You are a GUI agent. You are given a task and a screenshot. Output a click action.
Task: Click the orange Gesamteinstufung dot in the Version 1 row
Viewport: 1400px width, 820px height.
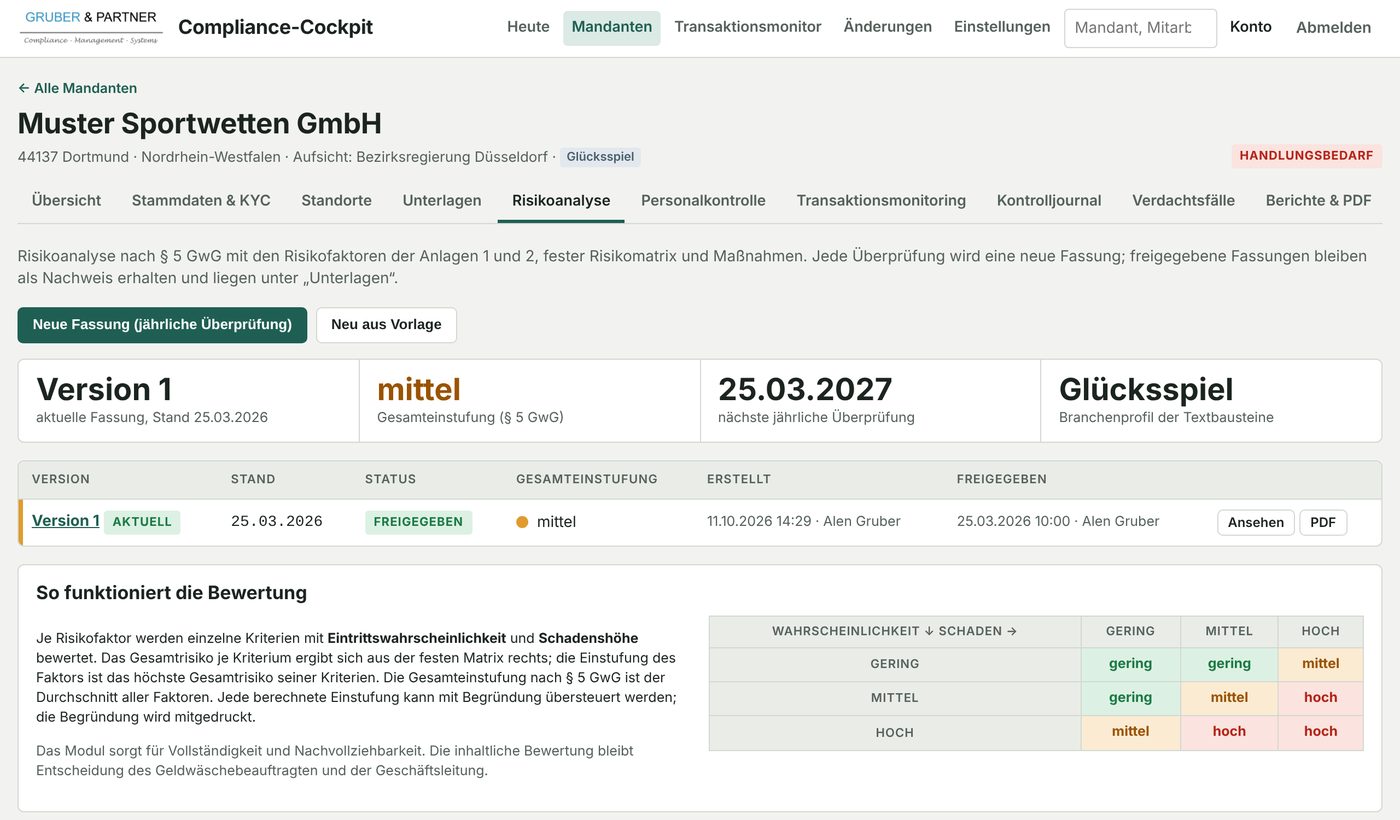[522, 522]
